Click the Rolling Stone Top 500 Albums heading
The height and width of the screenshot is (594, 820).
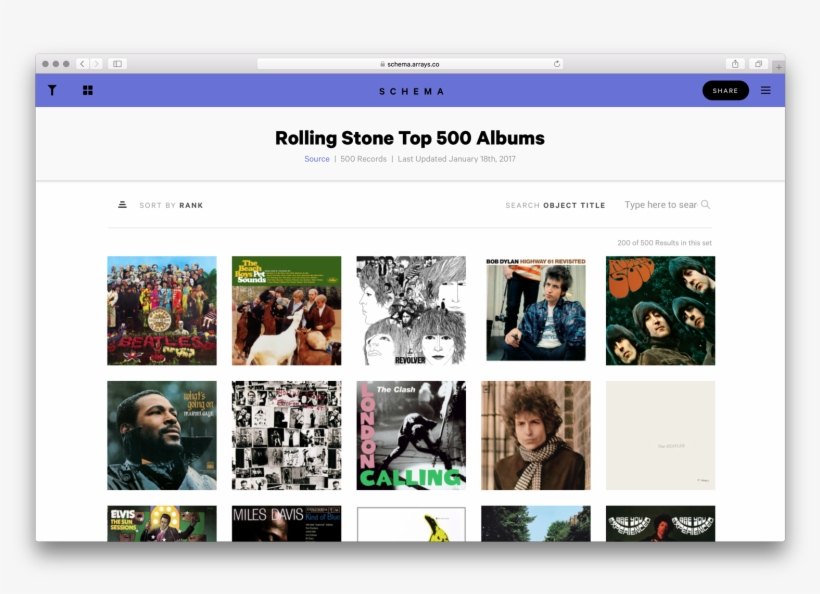point(410,138)
